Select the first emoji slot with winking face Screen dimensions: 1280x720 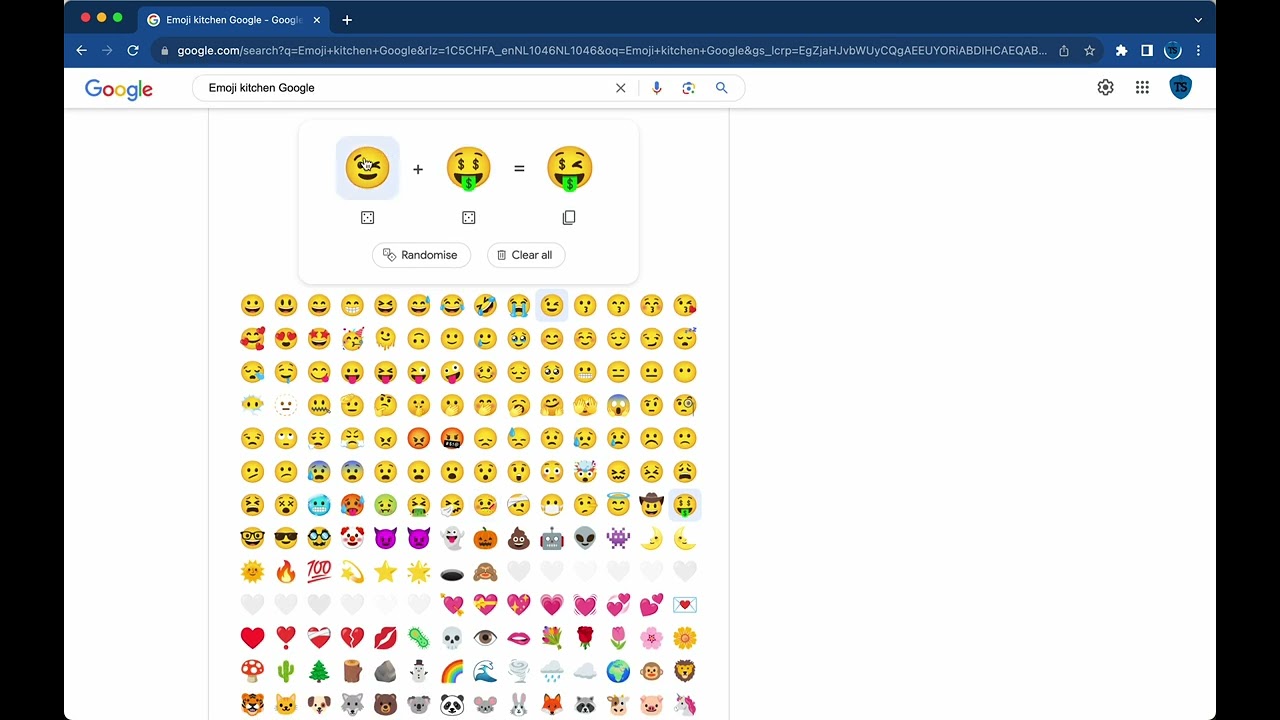pyautogui.click(x=367, y=168)
